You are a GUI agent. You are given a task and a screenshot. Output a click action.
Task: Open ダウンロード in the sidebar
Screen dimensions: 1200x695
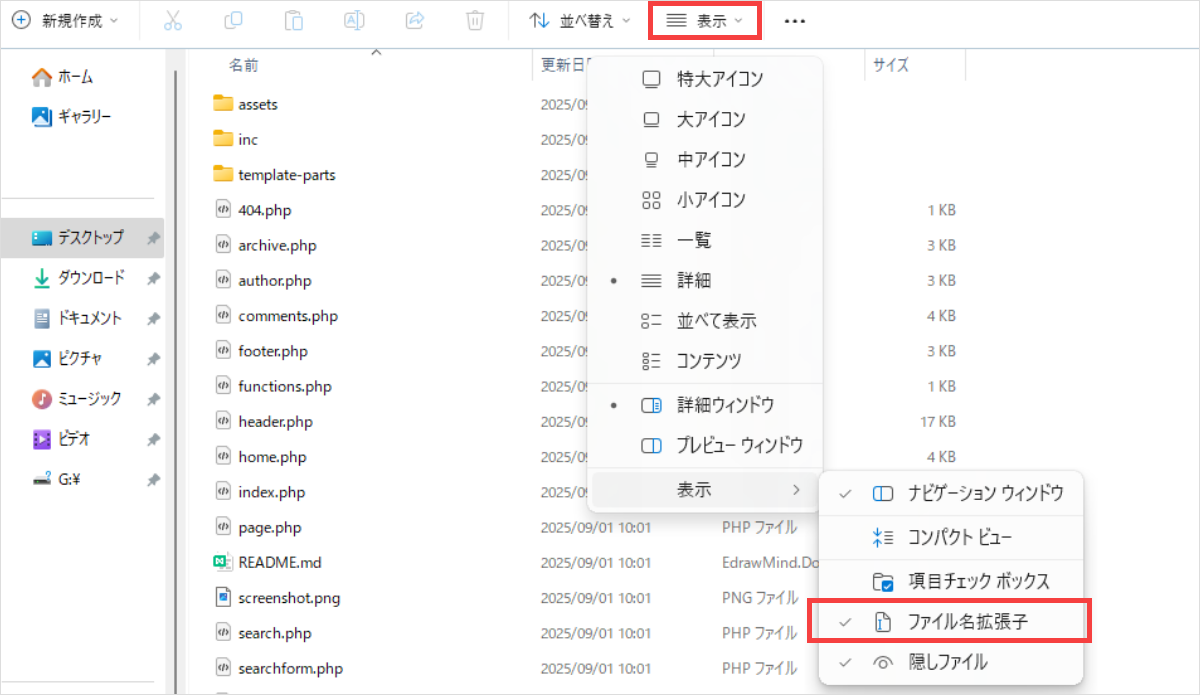(x=90, y=278)
